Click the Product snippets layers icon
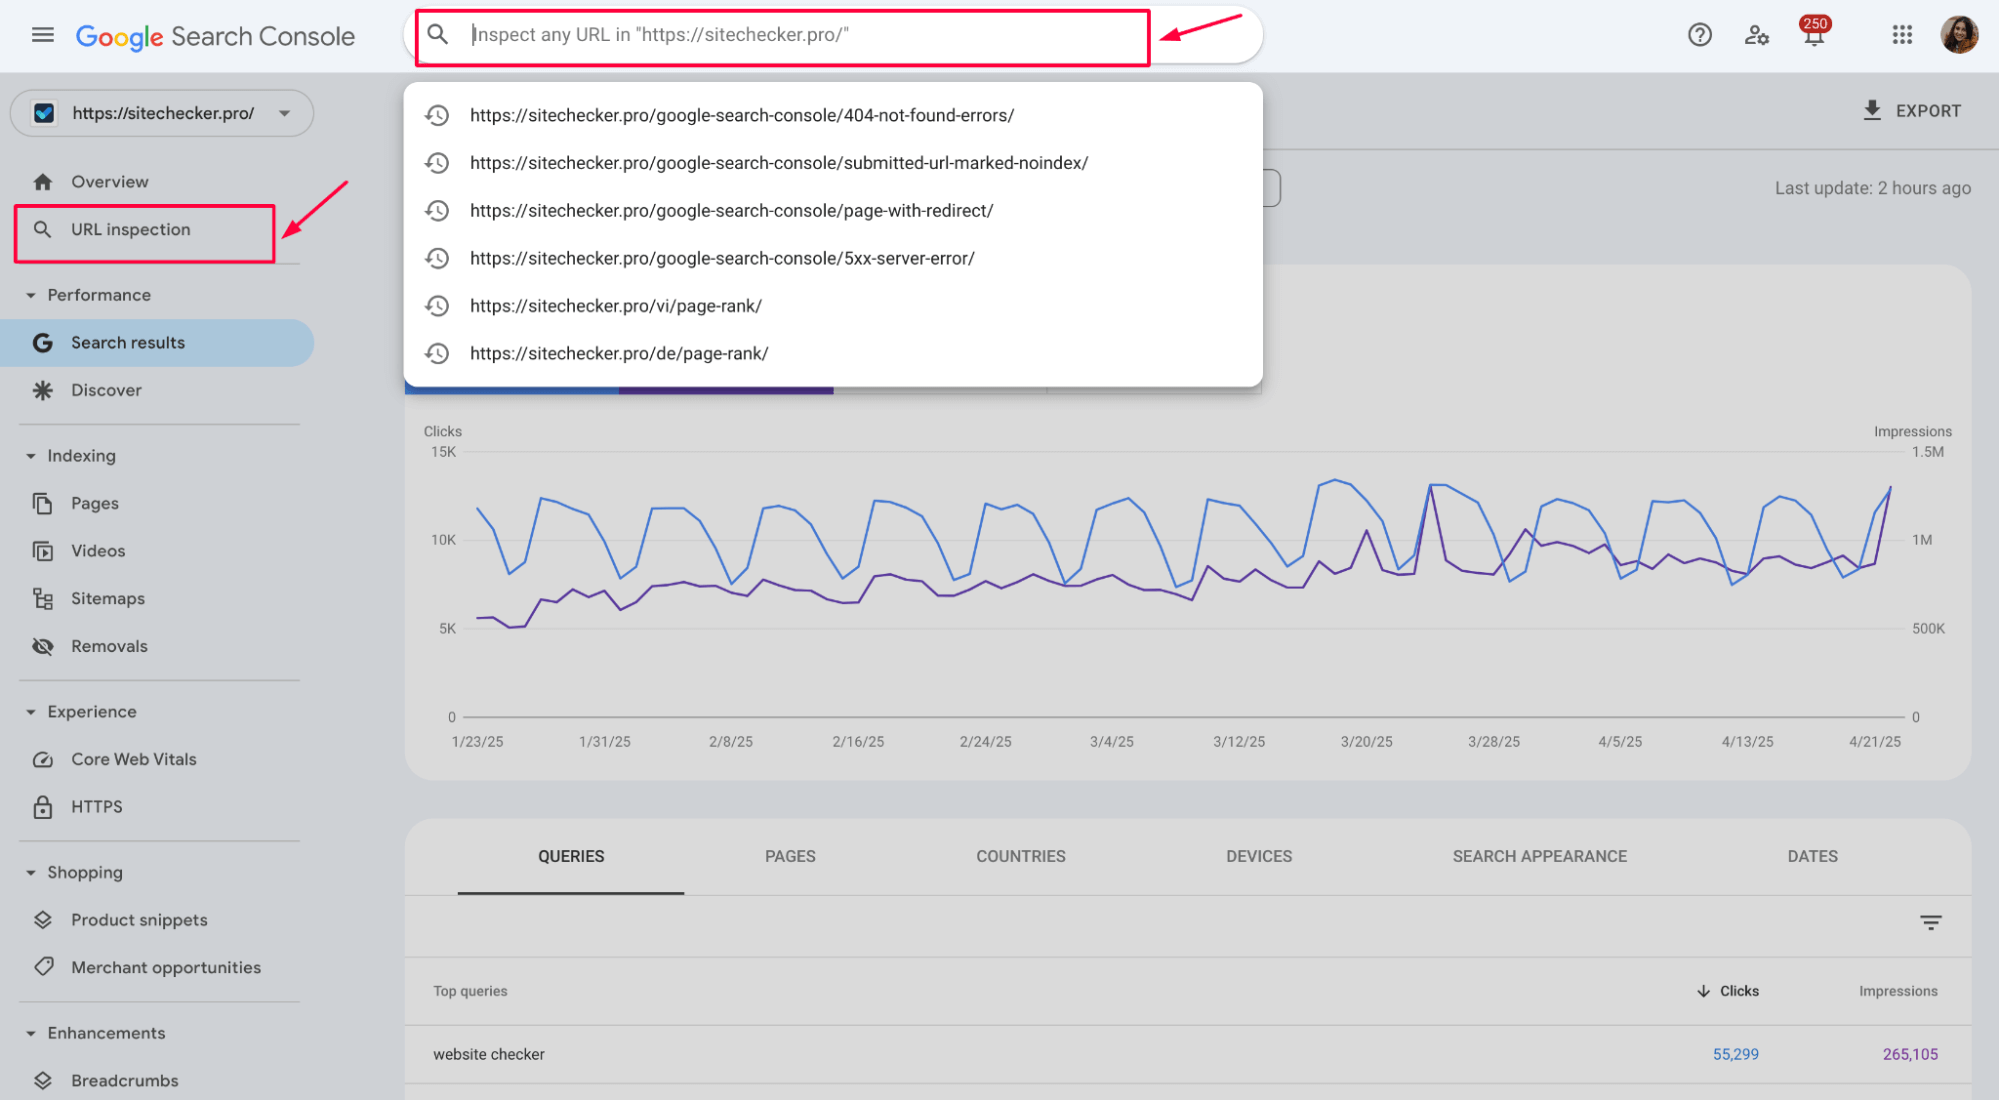 (x=42, y=920)
